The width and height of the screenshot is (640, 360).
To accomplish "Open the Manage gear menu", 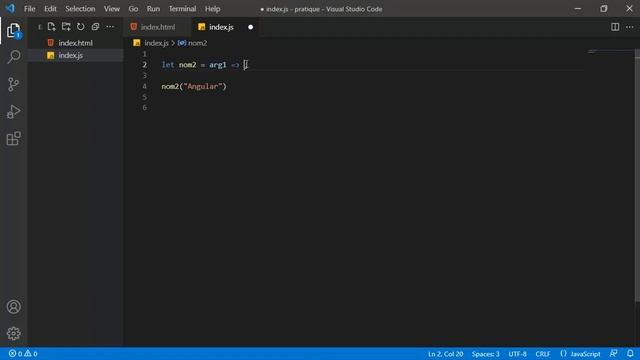I will (x=13, y=333).
